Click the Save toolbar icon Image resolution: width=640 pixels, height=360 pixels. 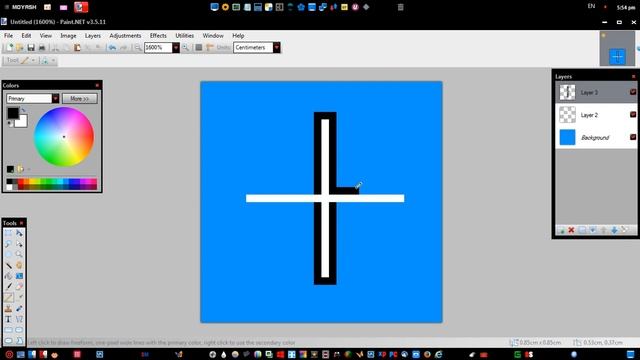[31, 48]
